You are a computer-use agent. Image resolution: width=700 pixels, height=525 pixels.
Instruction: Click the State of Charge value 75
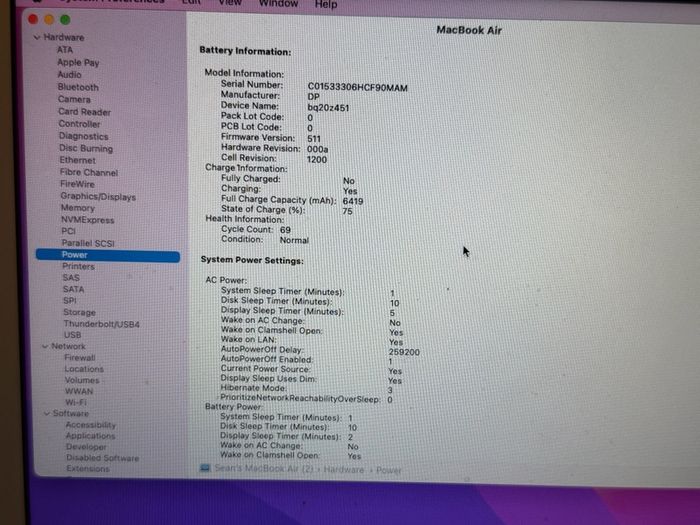pyautogui.click(x=347, y=212)
